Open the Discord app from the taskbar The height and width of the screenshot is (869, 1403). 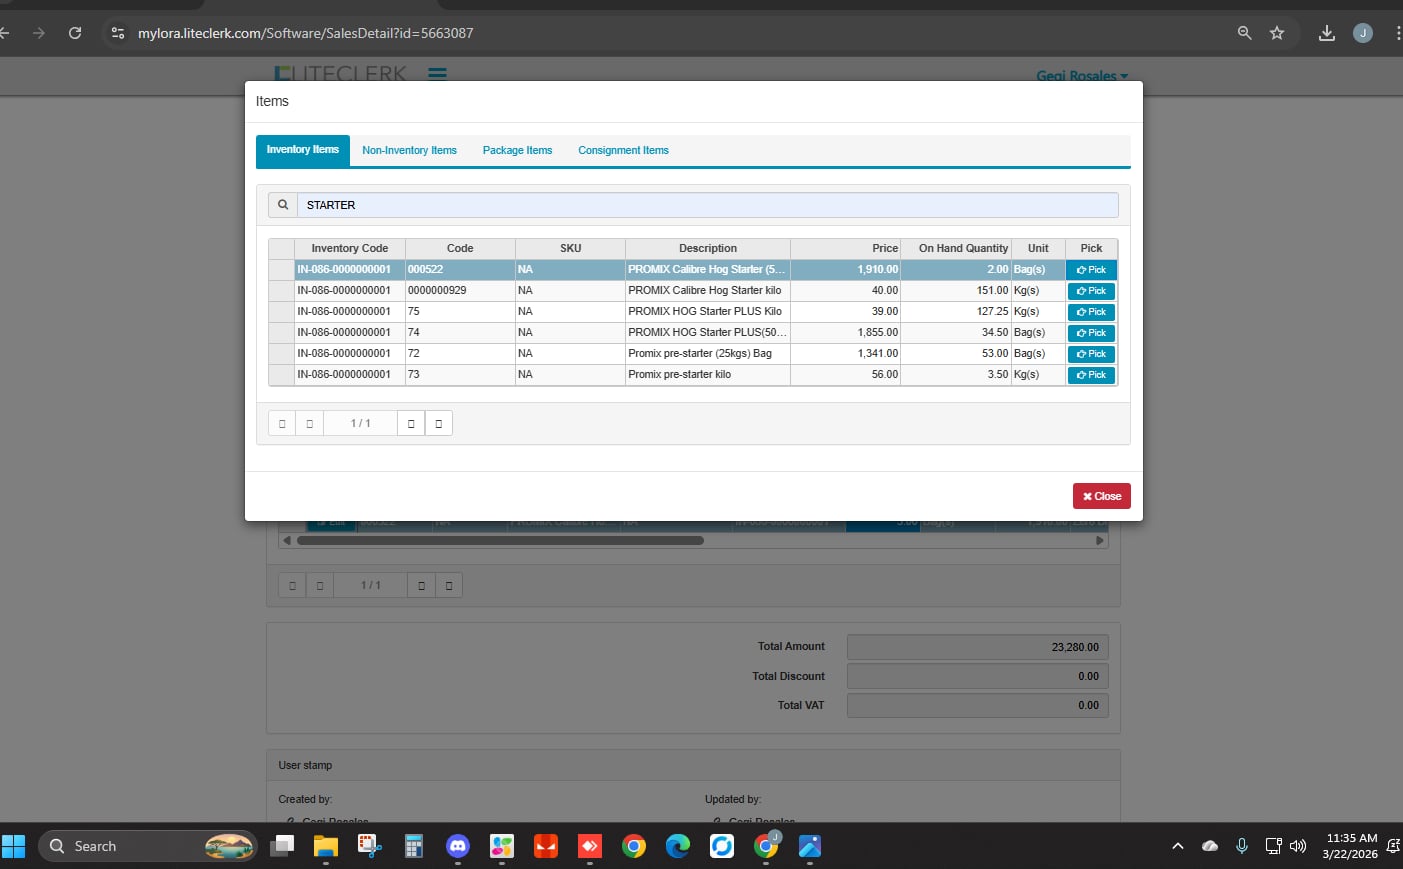tap(458, 846)
